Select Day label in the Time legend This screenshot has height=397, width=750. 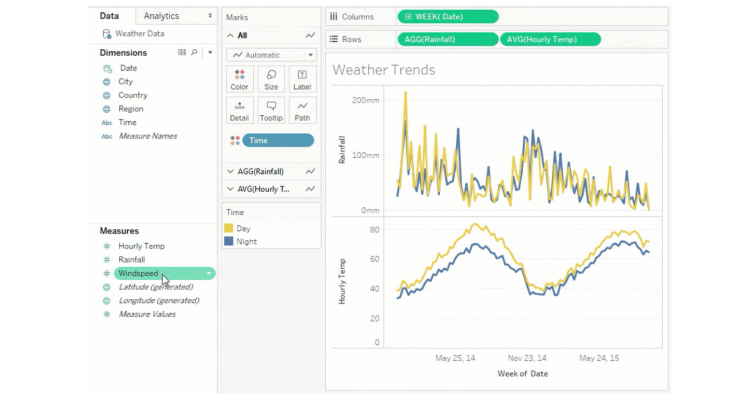tap(243, 229)
